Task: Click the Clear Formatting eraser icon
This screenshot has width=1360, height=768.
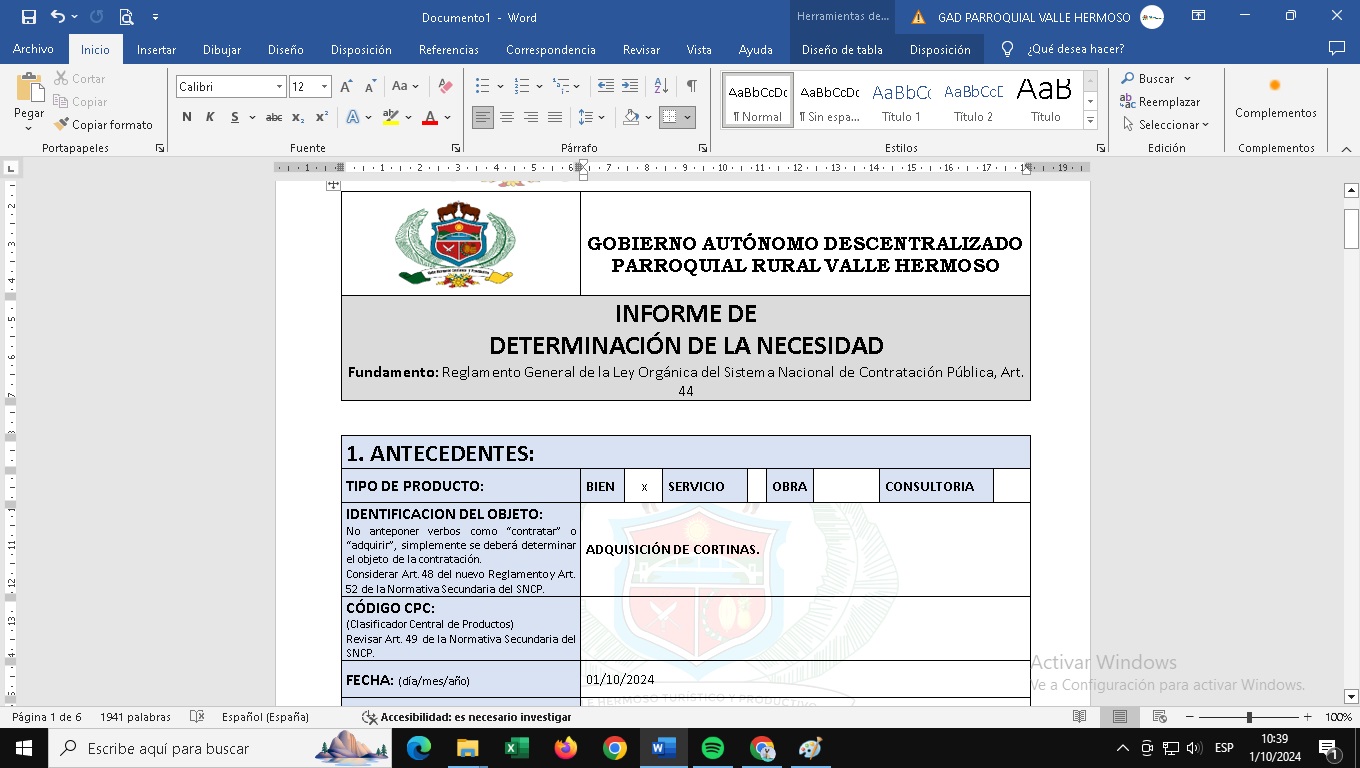Action: pyautogui.click(x=446, y=87)
